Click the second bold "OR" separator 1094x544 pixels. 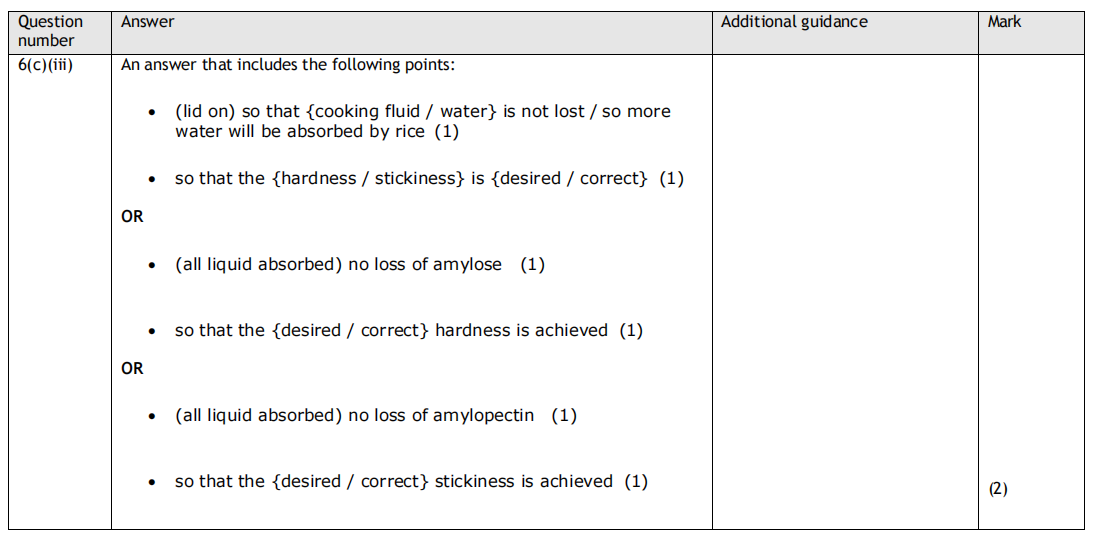click(132, 368)
